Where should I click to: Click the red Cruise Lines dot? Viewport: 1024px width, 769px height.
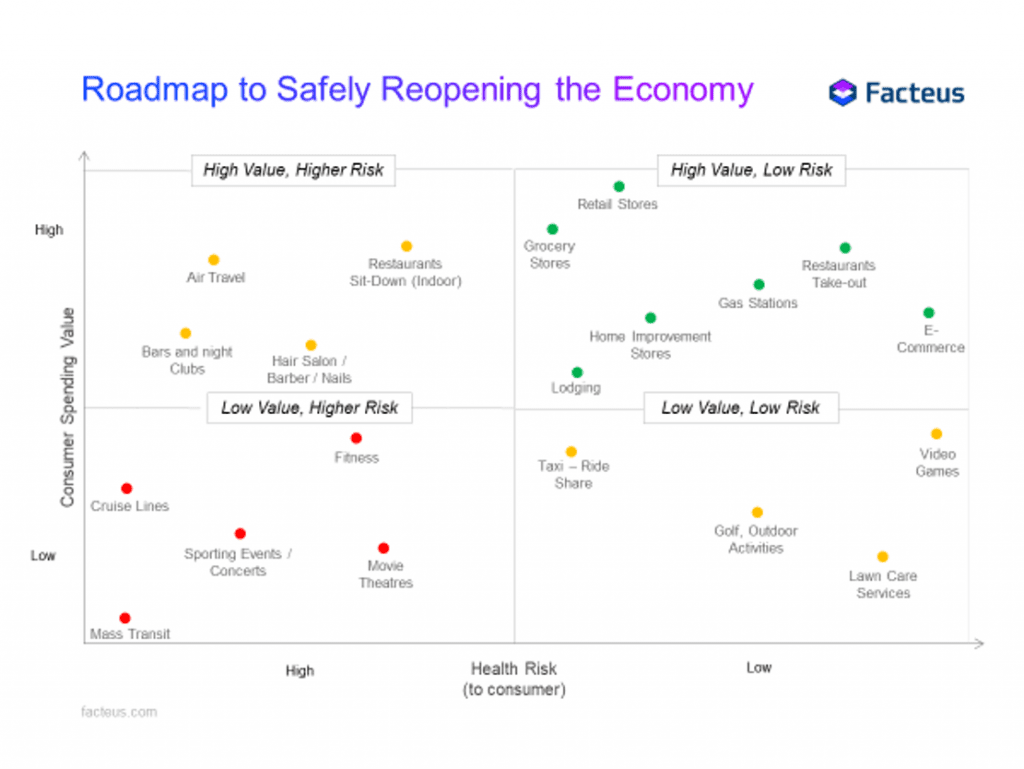pos(127,488)
